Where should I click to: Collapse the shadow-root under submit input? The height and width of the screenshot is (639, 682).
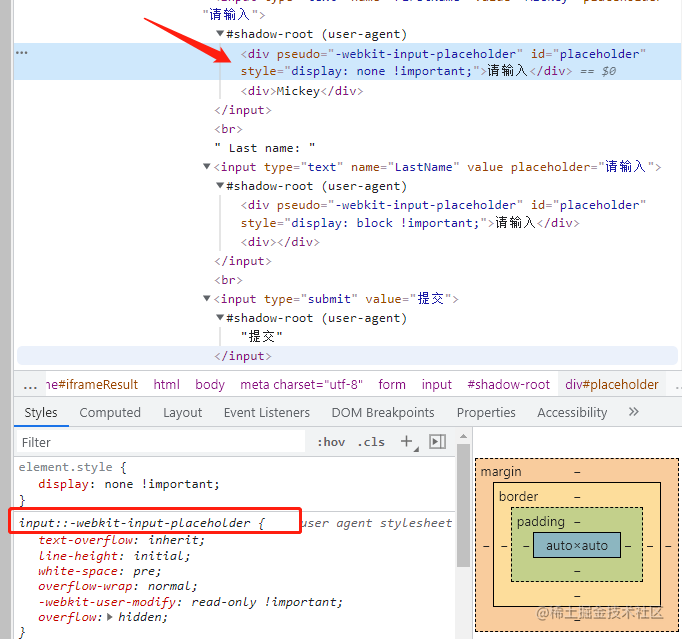[x=220, y=318]
